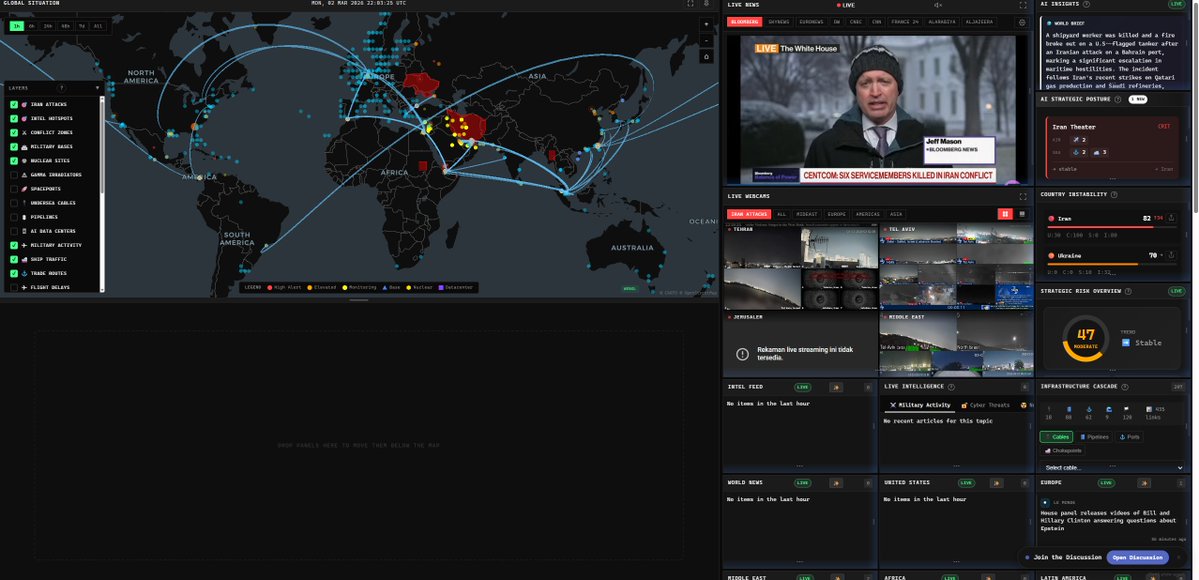The height and width of the screenshot is (580, 1199).
Task: Enable the Undersea Cables layer
Action: [14, 203]
